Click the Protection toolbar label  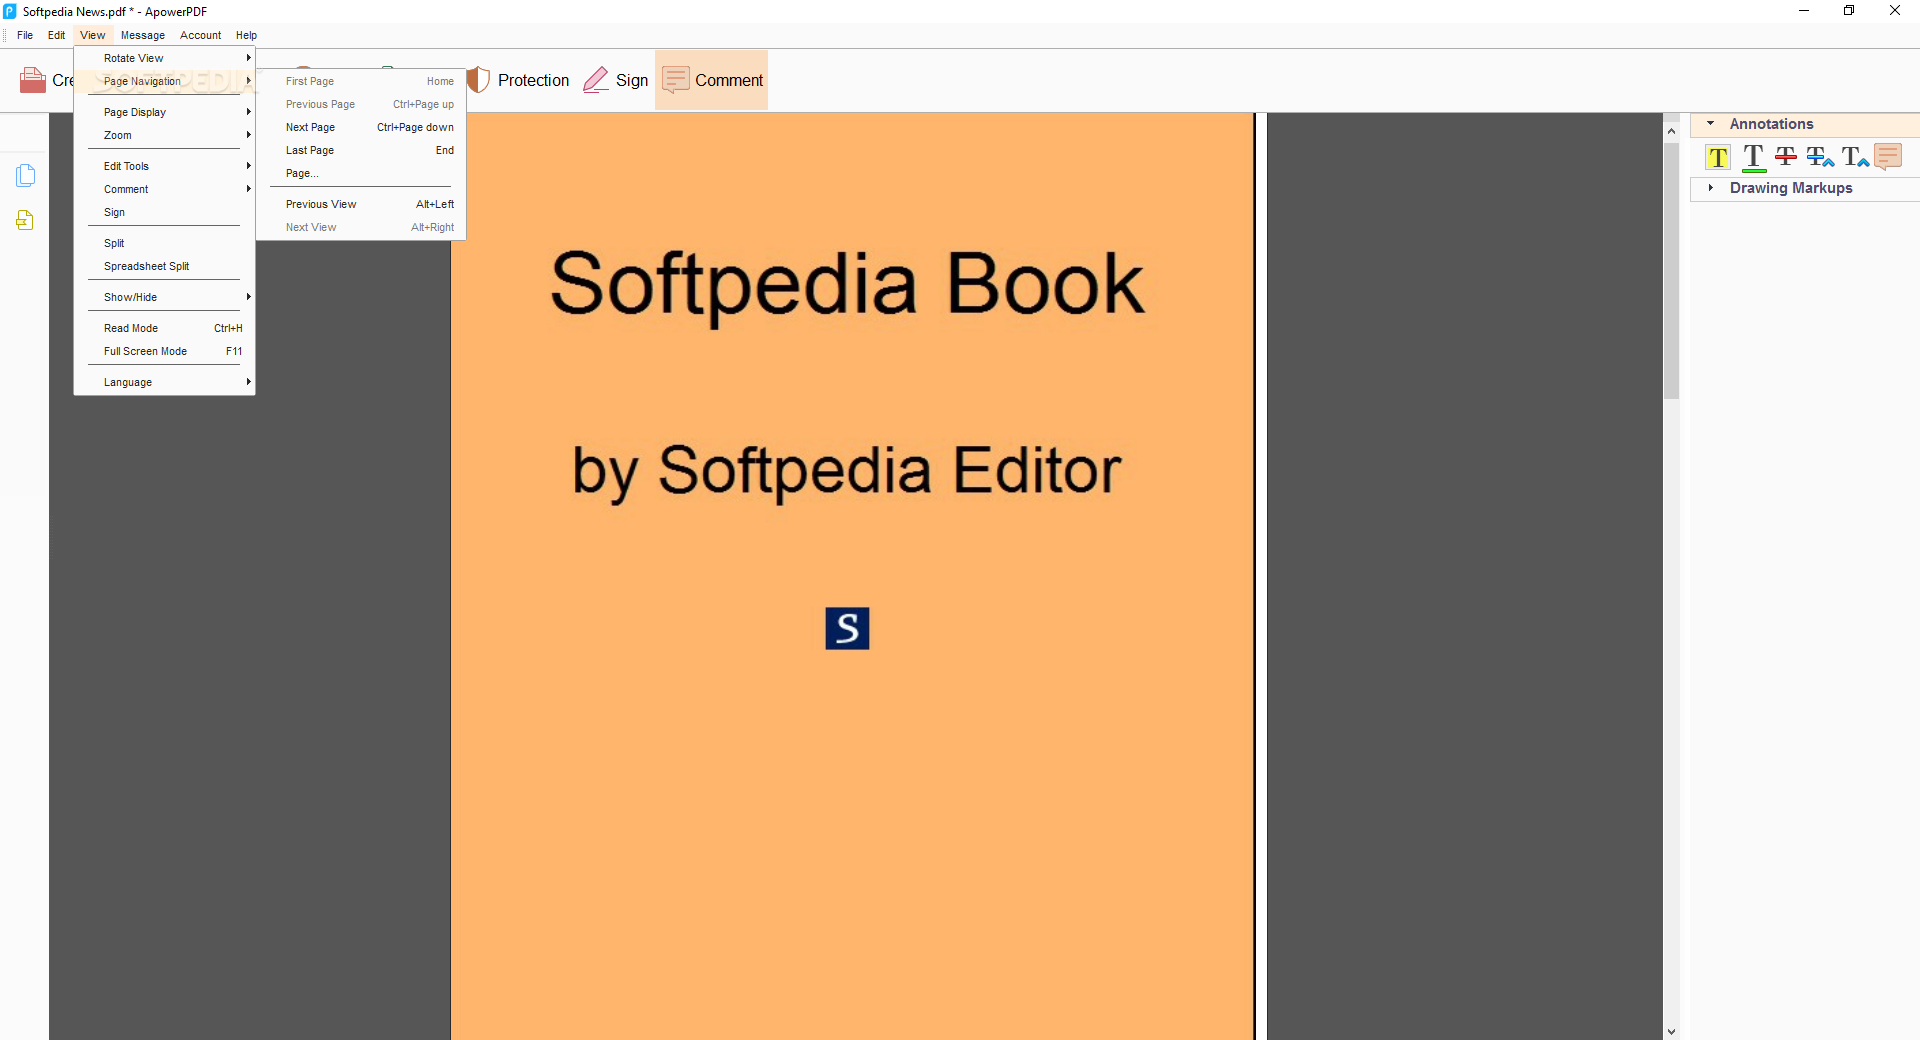coord(533,80)
